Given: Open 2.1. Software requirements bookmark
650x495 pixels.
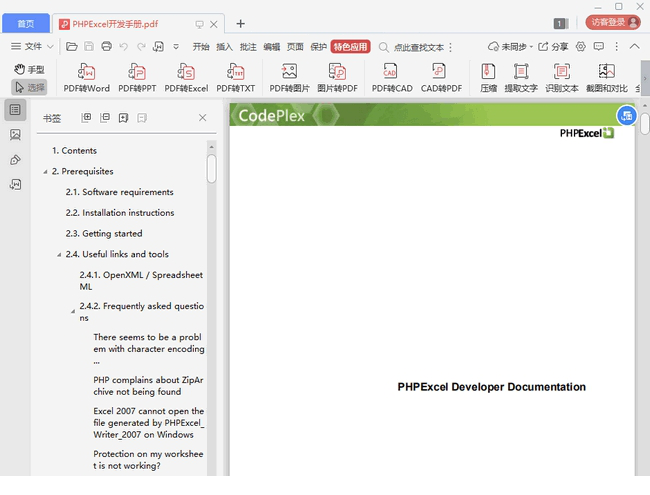Looking at the screenshot, I should 119,192.
